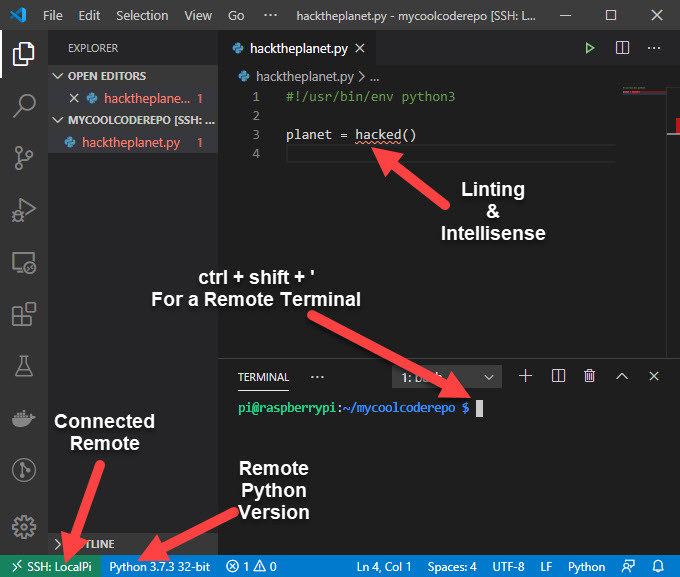
Task: Click SSH: LocalPi remote indicator
Action: pos(51,566)
